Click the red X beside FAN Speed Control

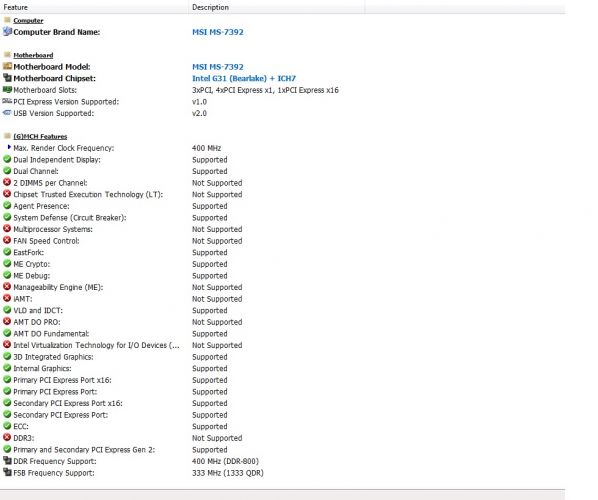(x=7, y=240)
